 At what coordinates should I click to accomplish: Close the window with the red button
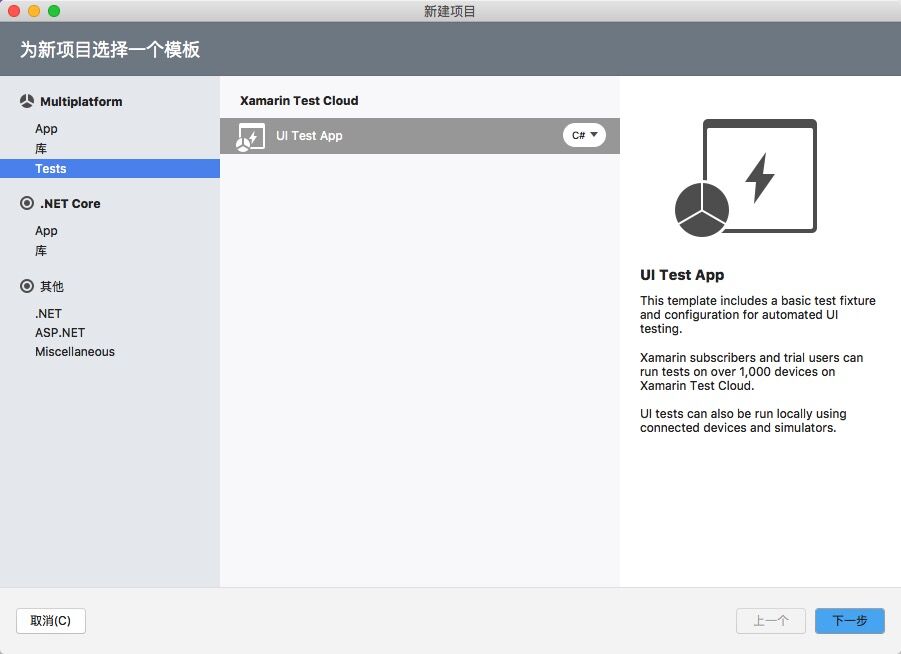coord(14,11)
